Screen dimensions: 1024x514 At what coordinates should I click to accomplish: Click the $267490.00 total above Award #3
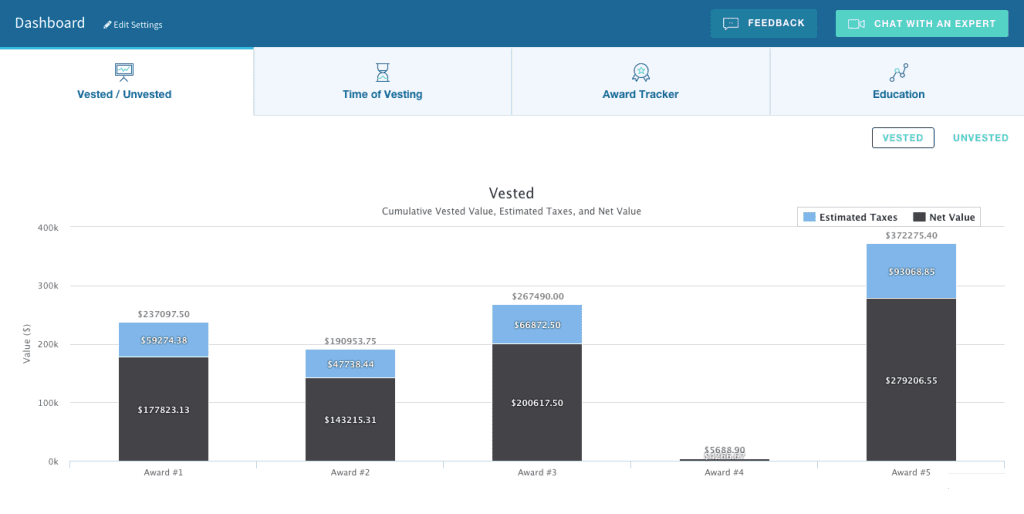537,297
